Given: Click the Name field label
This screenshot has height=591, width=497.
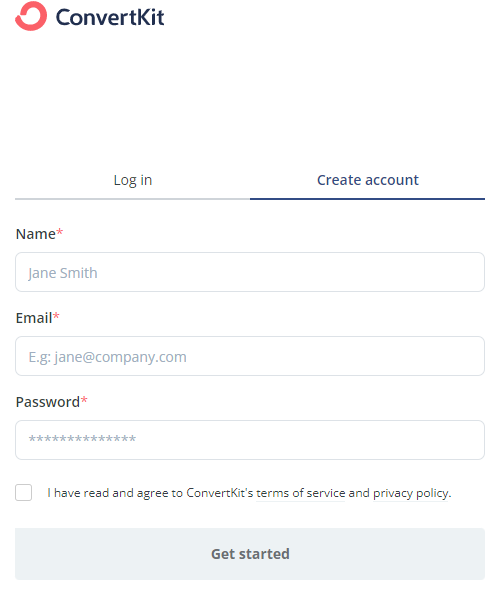Looking at the screenshot, I should pyautogui.click(x=36, y=234).
